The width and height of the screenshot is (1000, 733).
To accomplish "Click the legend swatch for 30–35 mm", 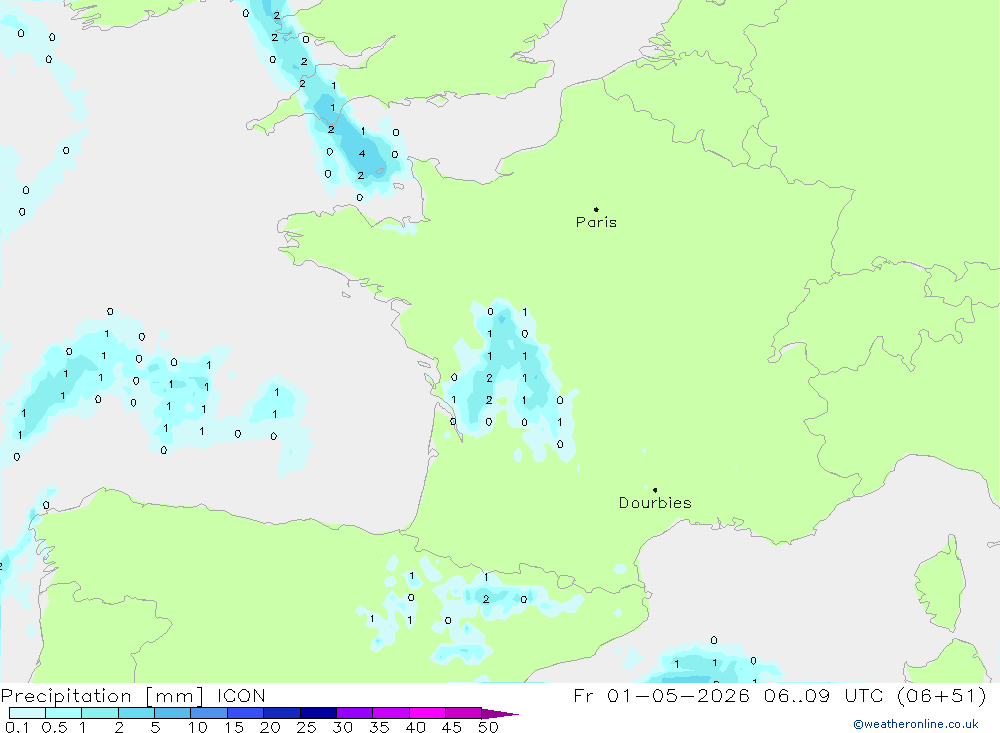I will (x=355, y=713).
